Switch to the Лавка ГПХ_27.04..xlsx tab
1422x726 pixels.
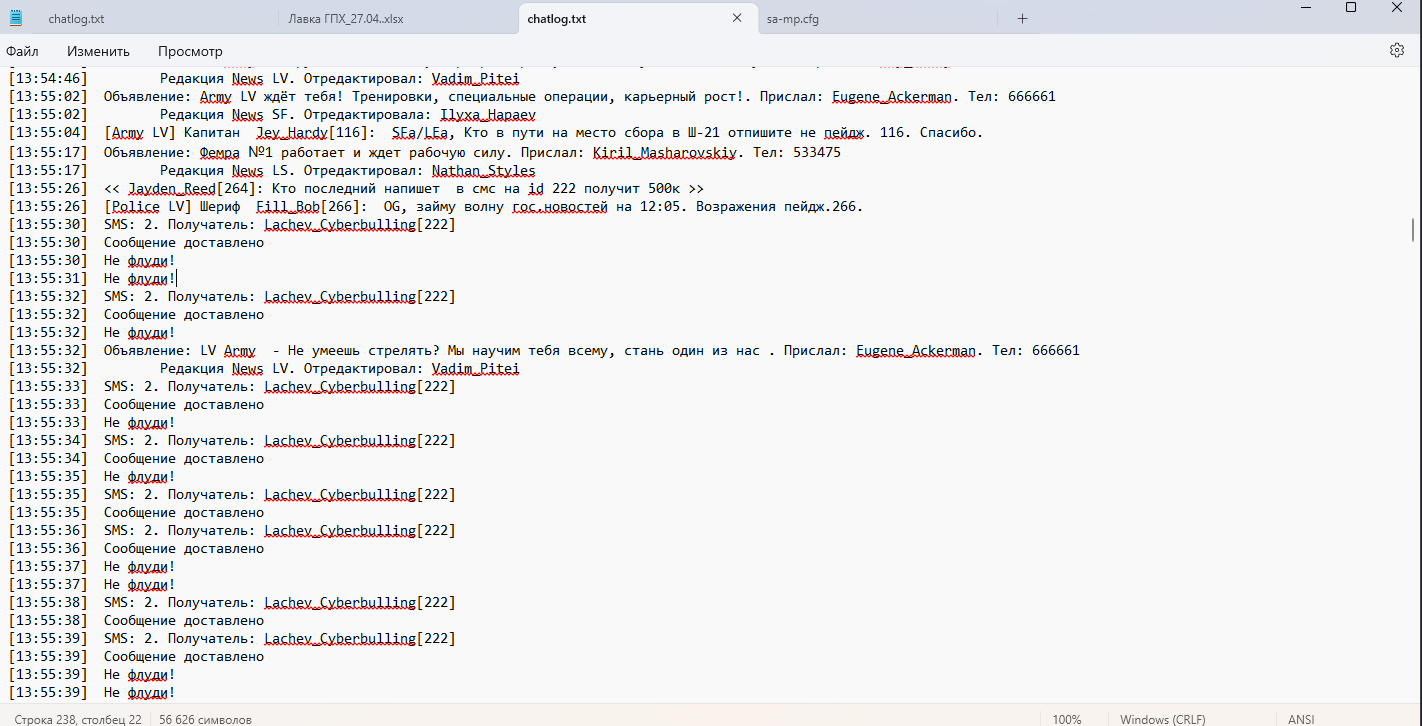tap(345, 19)
